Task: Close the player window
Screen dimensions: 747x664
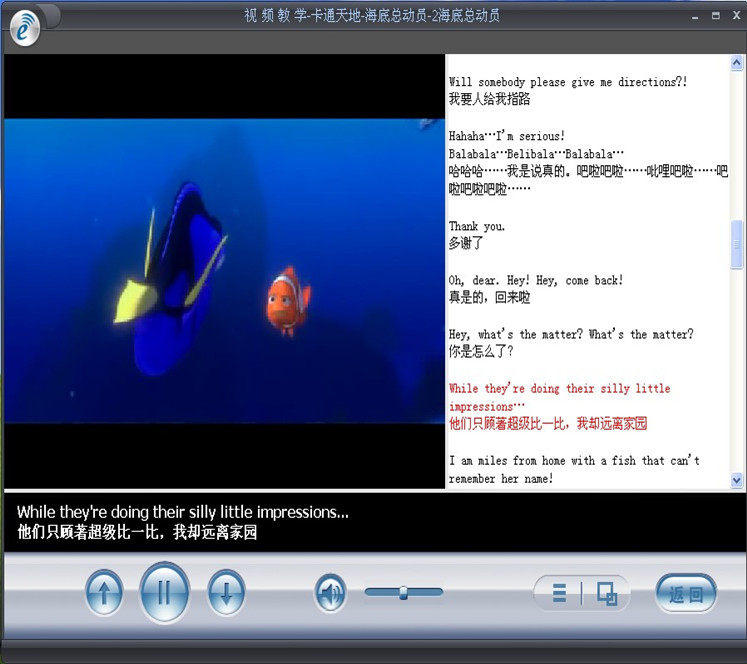Action: point(736,16)
